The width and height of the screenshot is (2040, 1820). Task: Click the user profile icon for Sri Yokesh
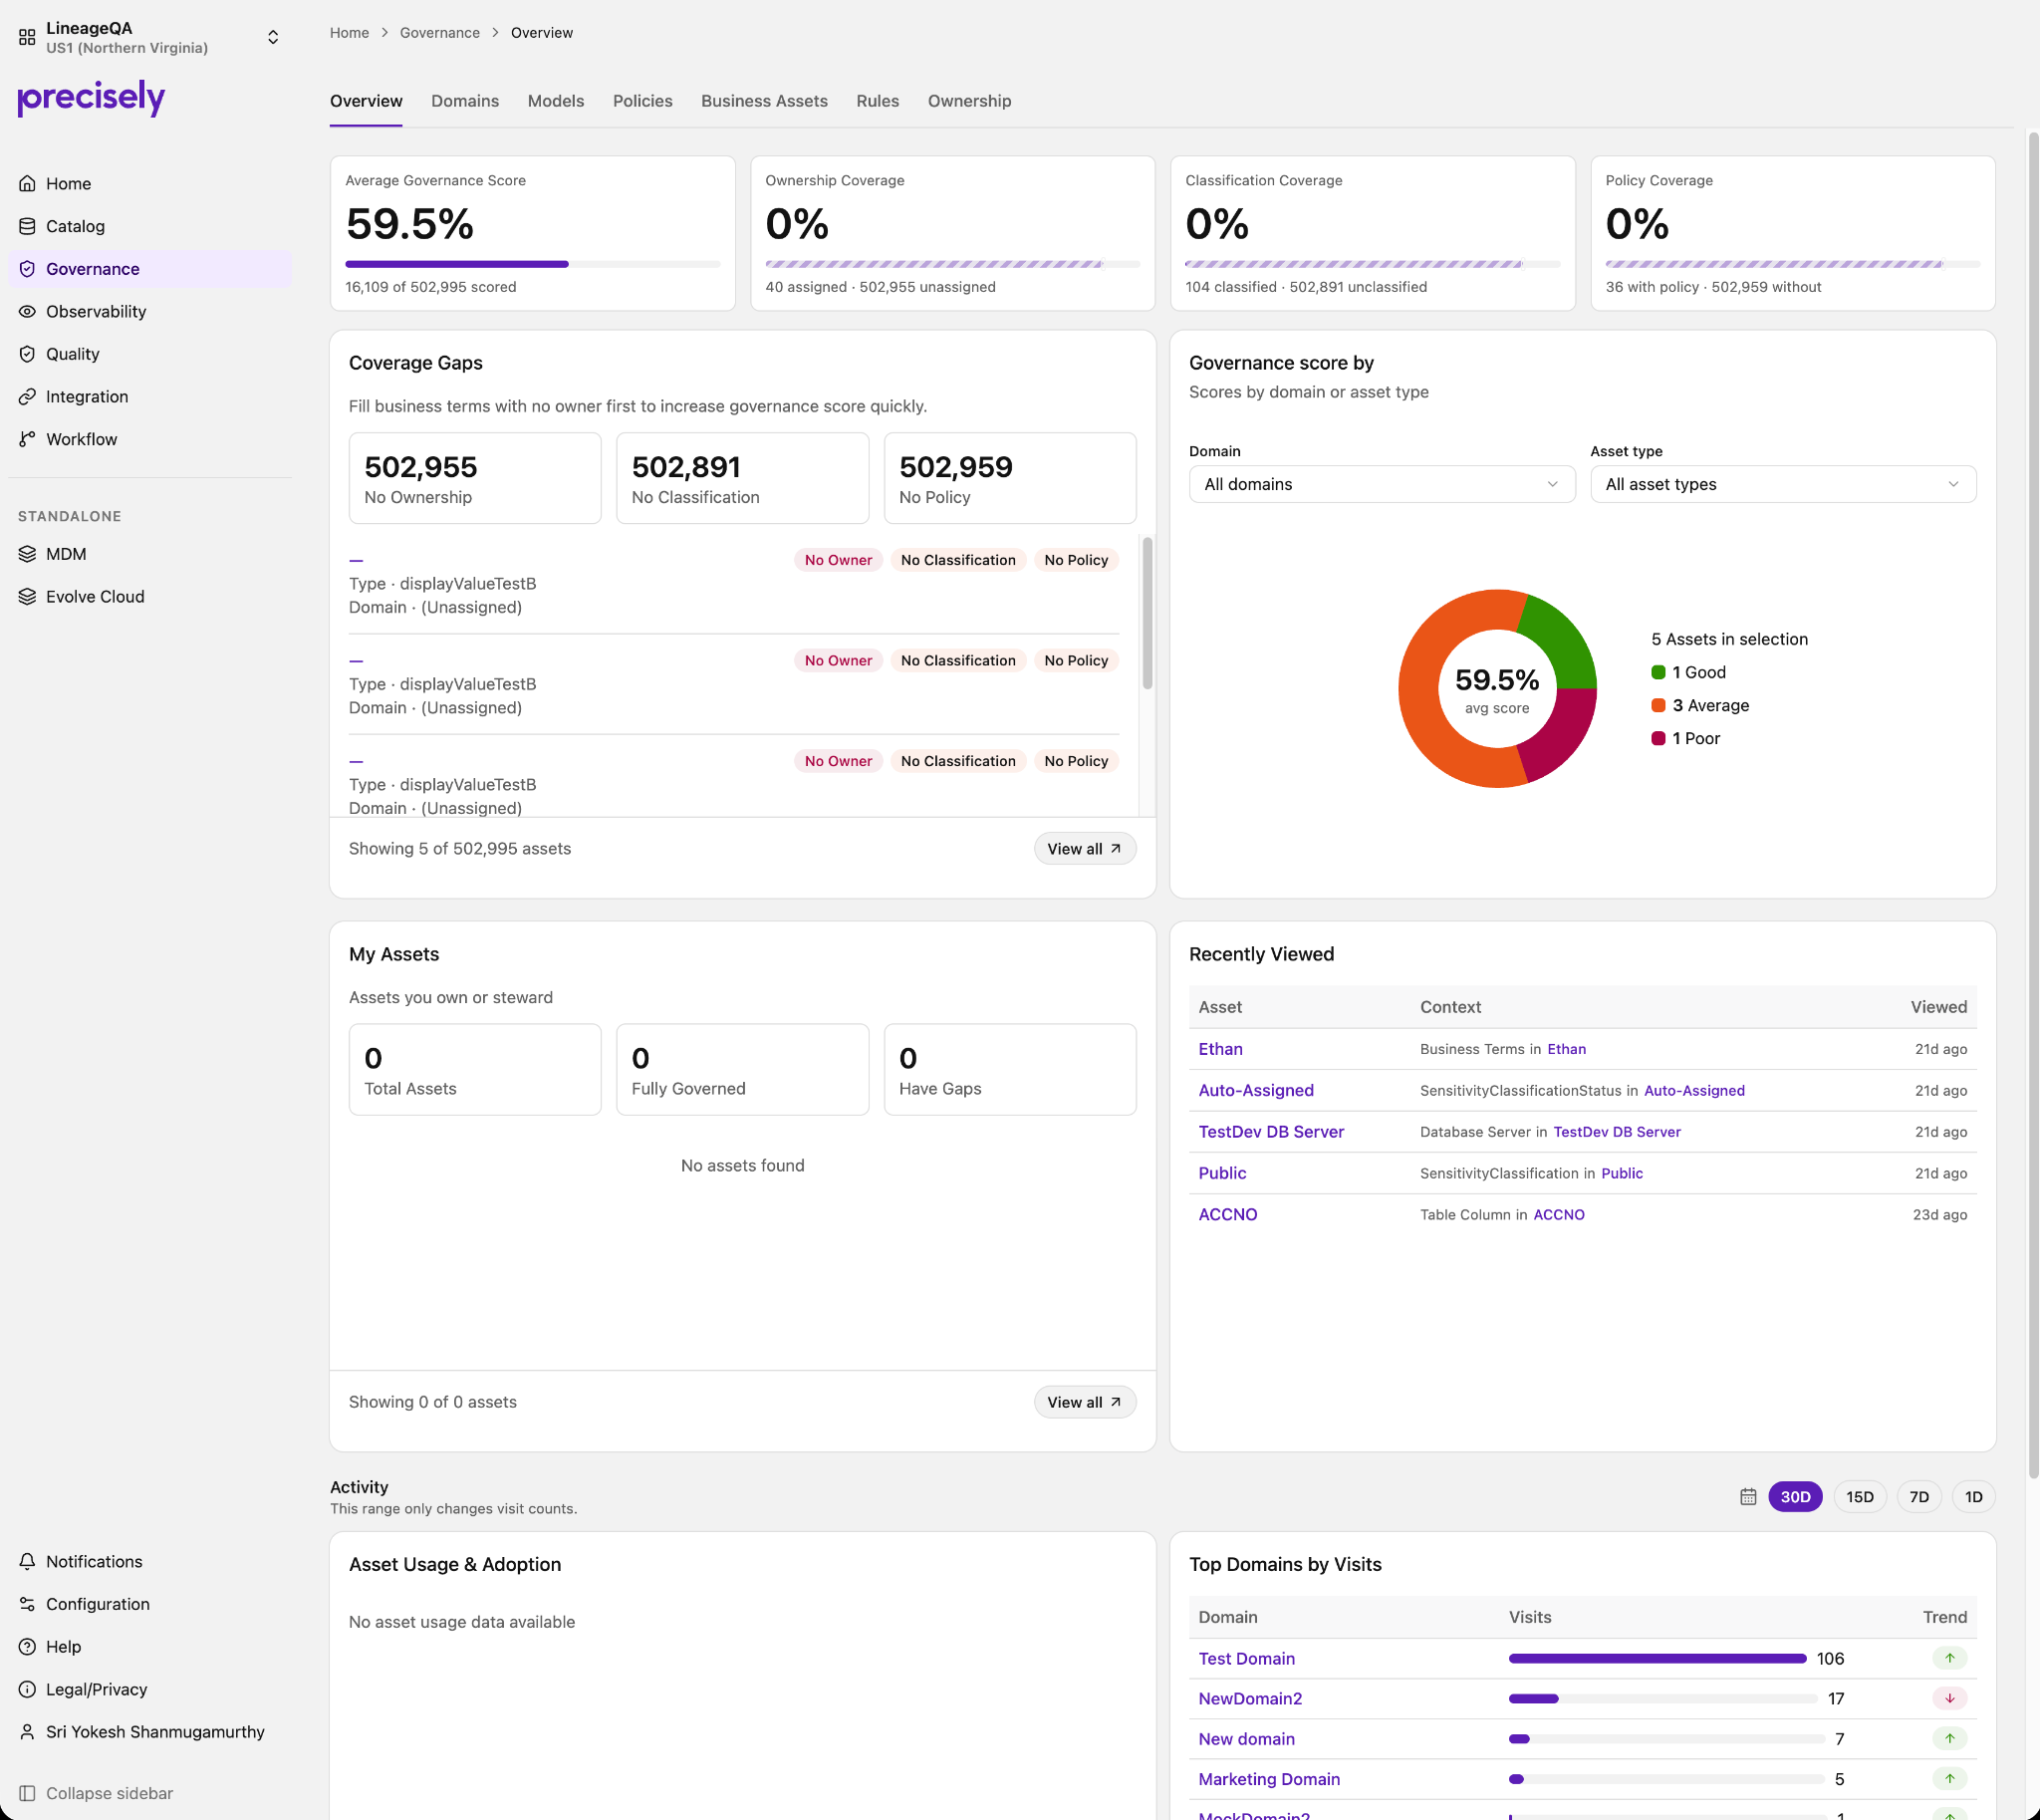click(x=27, y=1732)
